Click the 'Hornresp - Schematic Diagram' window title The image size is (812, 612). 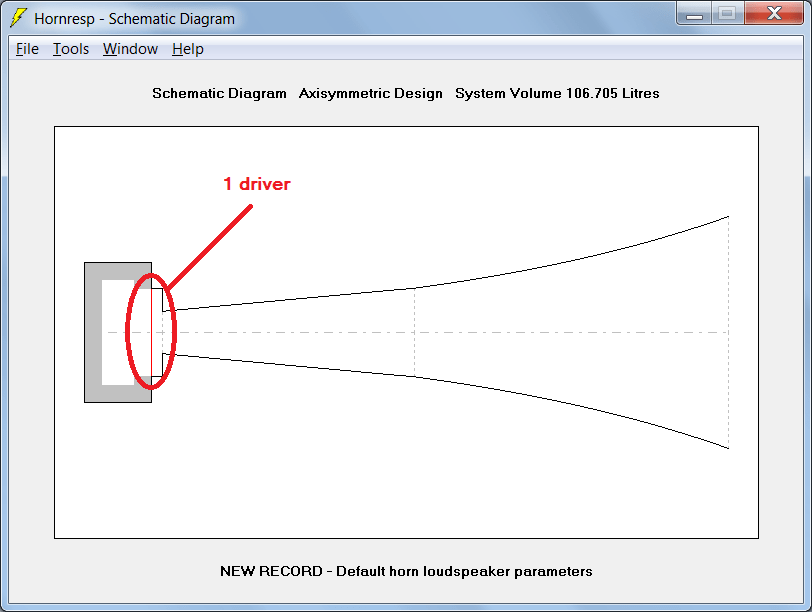tap(135, 19)
